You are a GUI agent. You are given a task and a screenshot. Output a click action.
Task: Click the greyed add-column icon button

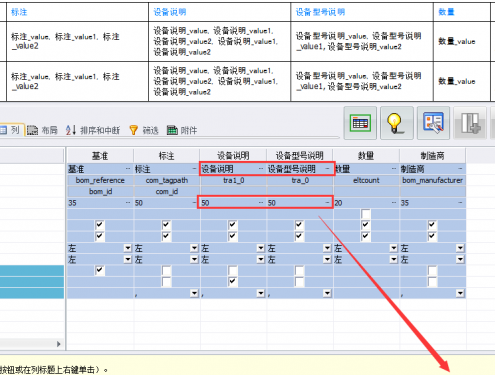(x=470, y=123)
